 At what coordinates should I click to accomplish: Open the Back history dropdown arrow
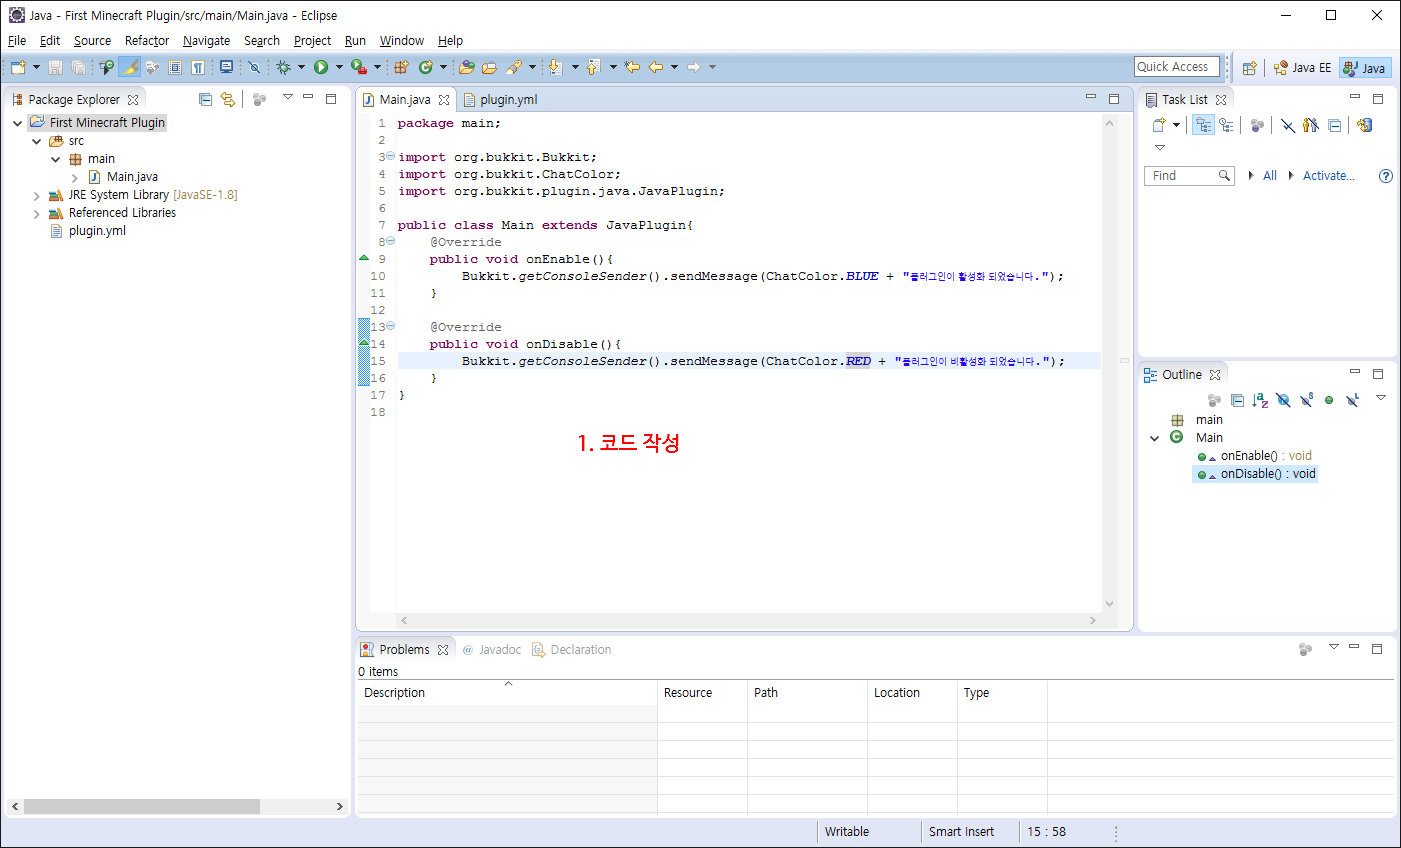(x=675, y=67)
